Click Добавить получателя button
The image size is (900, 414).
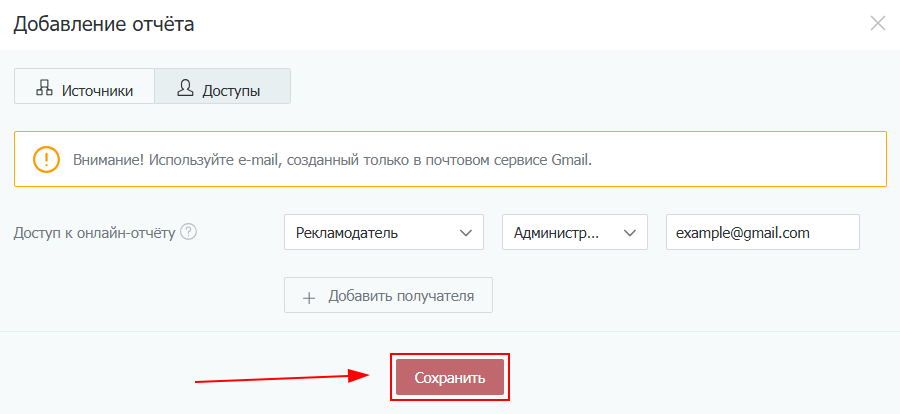coord(388,296)
